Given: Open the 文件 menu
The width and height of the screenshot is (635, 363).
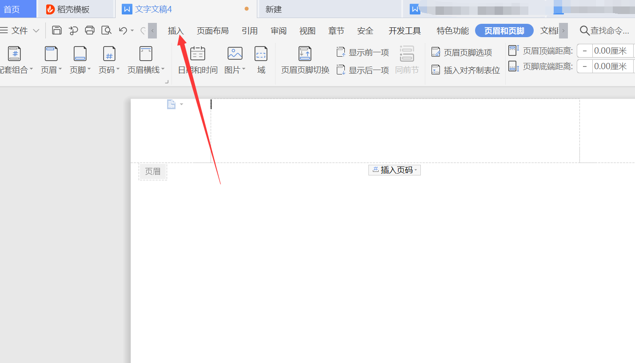Looking at the screenshot, I should 19,30.
